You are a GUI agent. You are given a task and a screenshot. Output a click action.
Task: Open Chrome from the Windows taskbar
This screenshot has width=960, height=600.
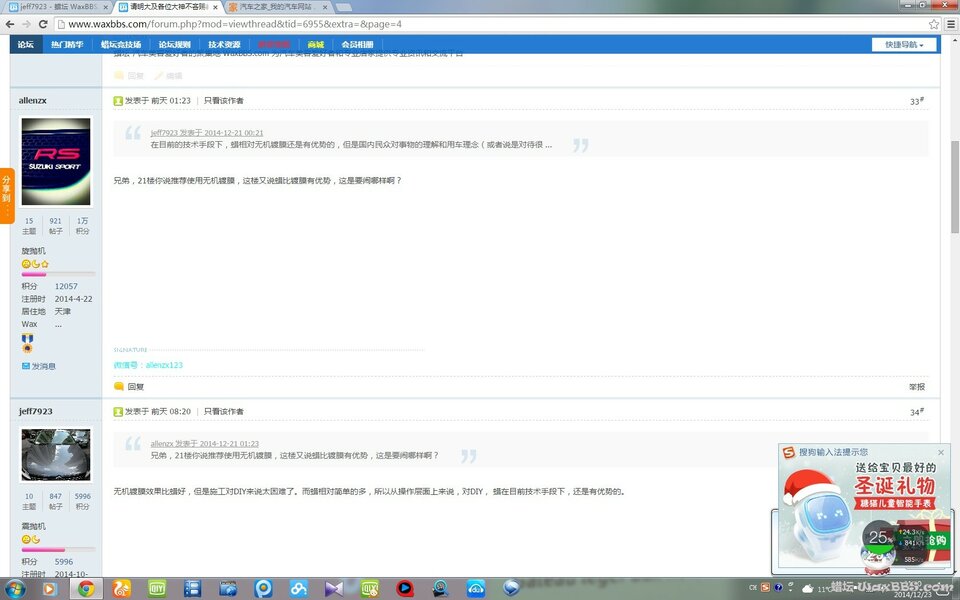(86, 589)
